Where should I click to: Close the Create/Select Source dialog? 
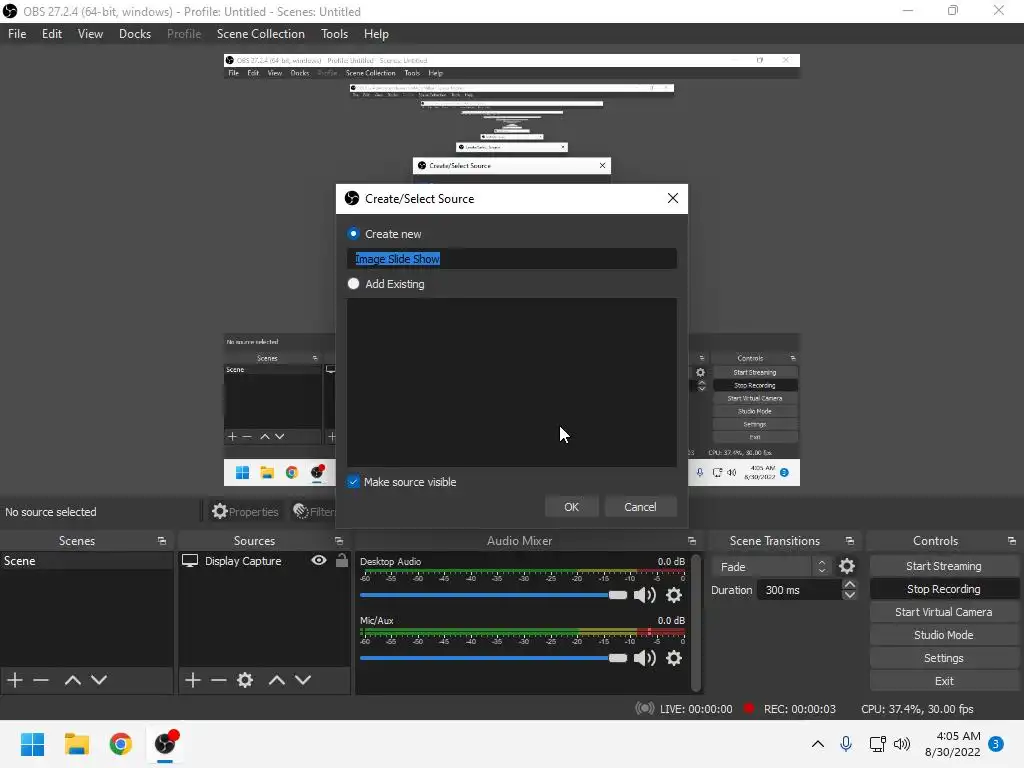[x=673, y=198]
